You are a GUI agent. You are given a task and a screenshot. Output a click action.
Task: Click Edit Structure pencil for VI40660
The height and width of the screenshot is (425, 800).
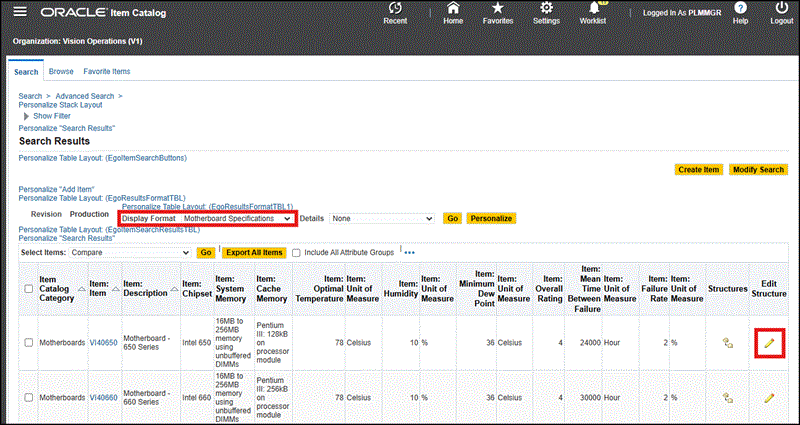769,397
